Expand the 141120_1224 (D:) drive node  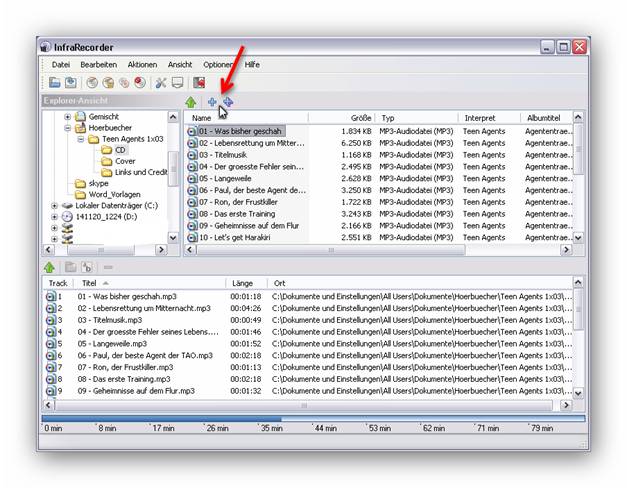point(54,217)
